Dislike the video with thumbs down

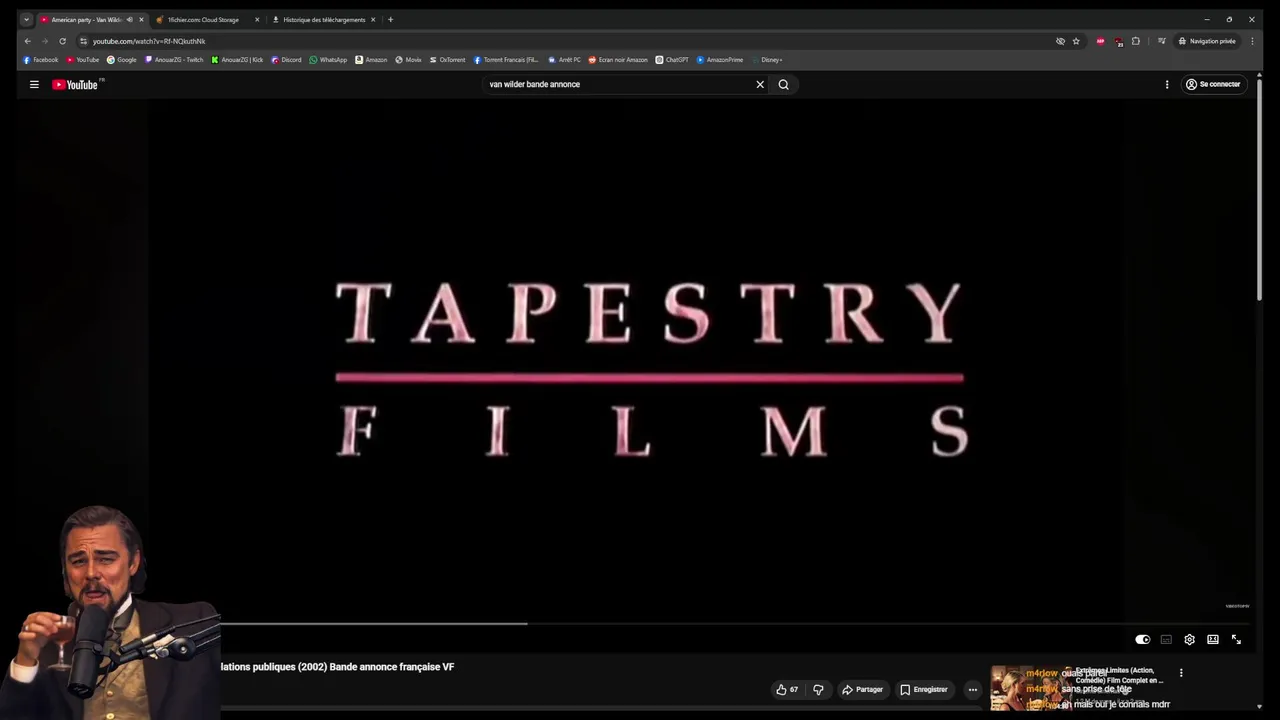pos(818,690)
